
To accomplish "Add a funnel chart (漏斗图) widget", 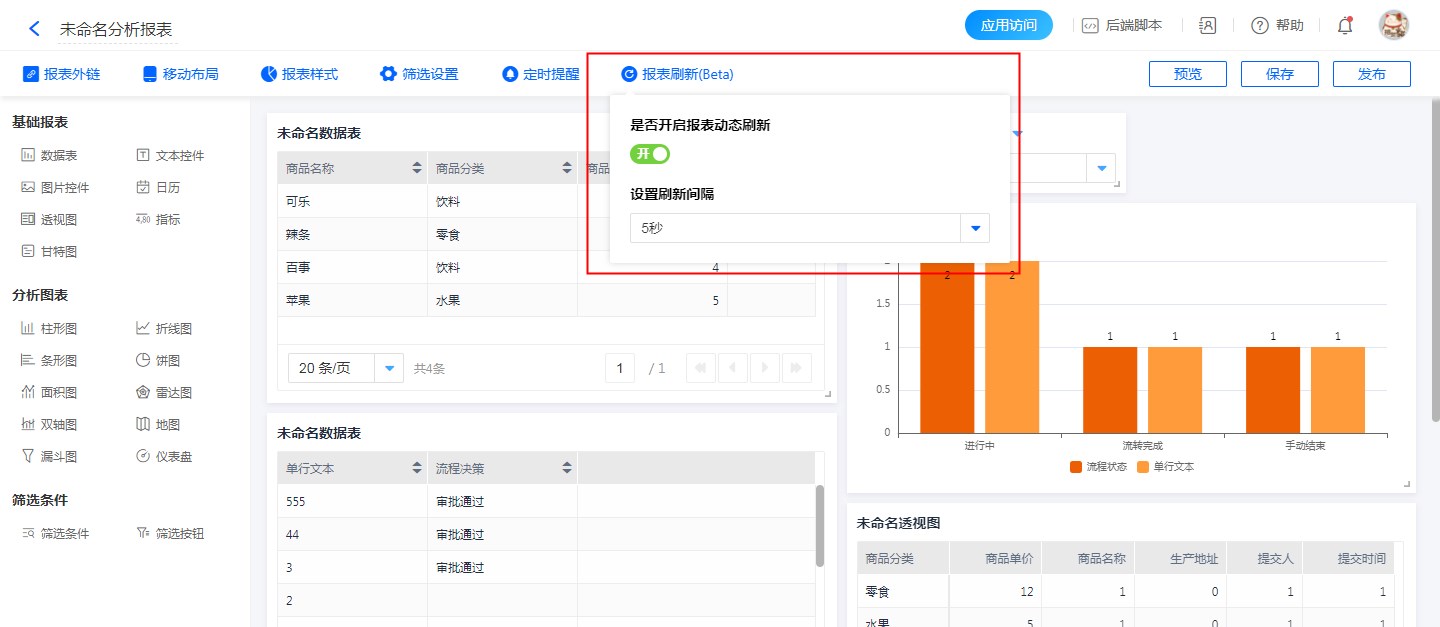I will tap(50, 456).
